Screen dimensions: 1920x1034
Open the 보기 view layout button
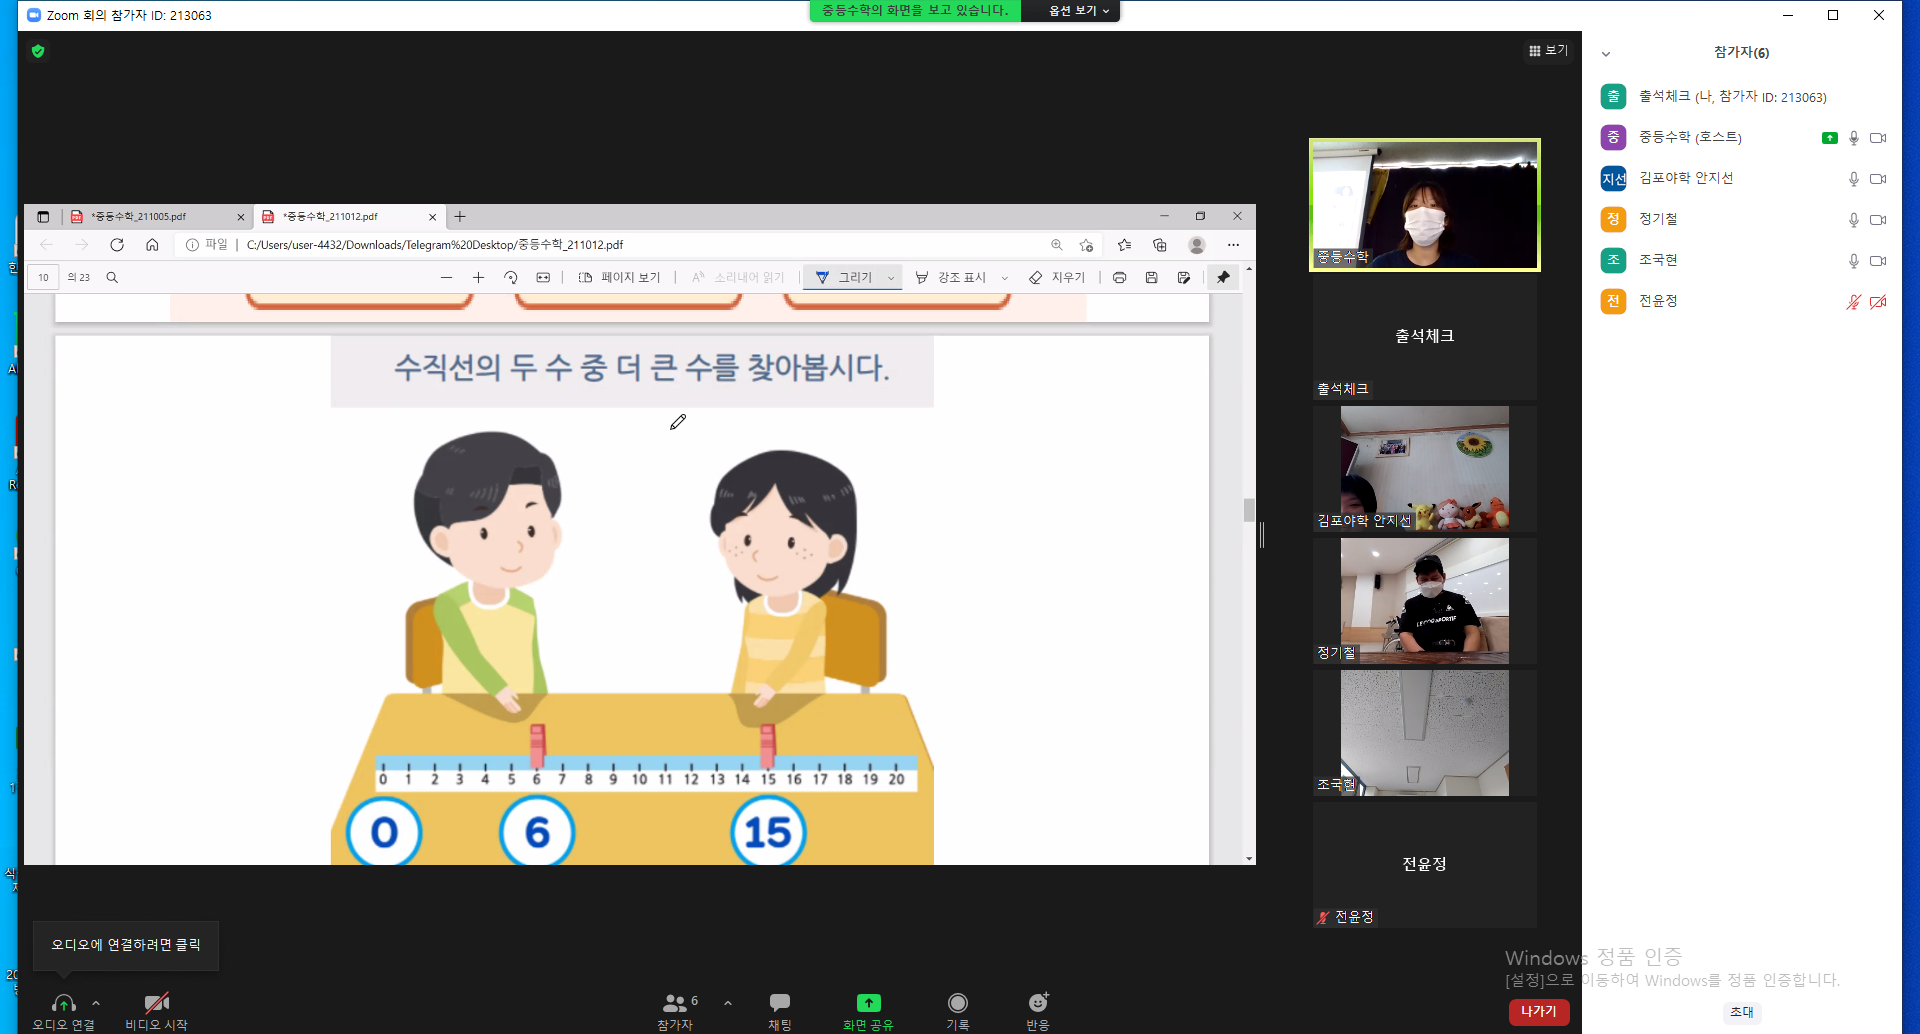[1548, 51]
